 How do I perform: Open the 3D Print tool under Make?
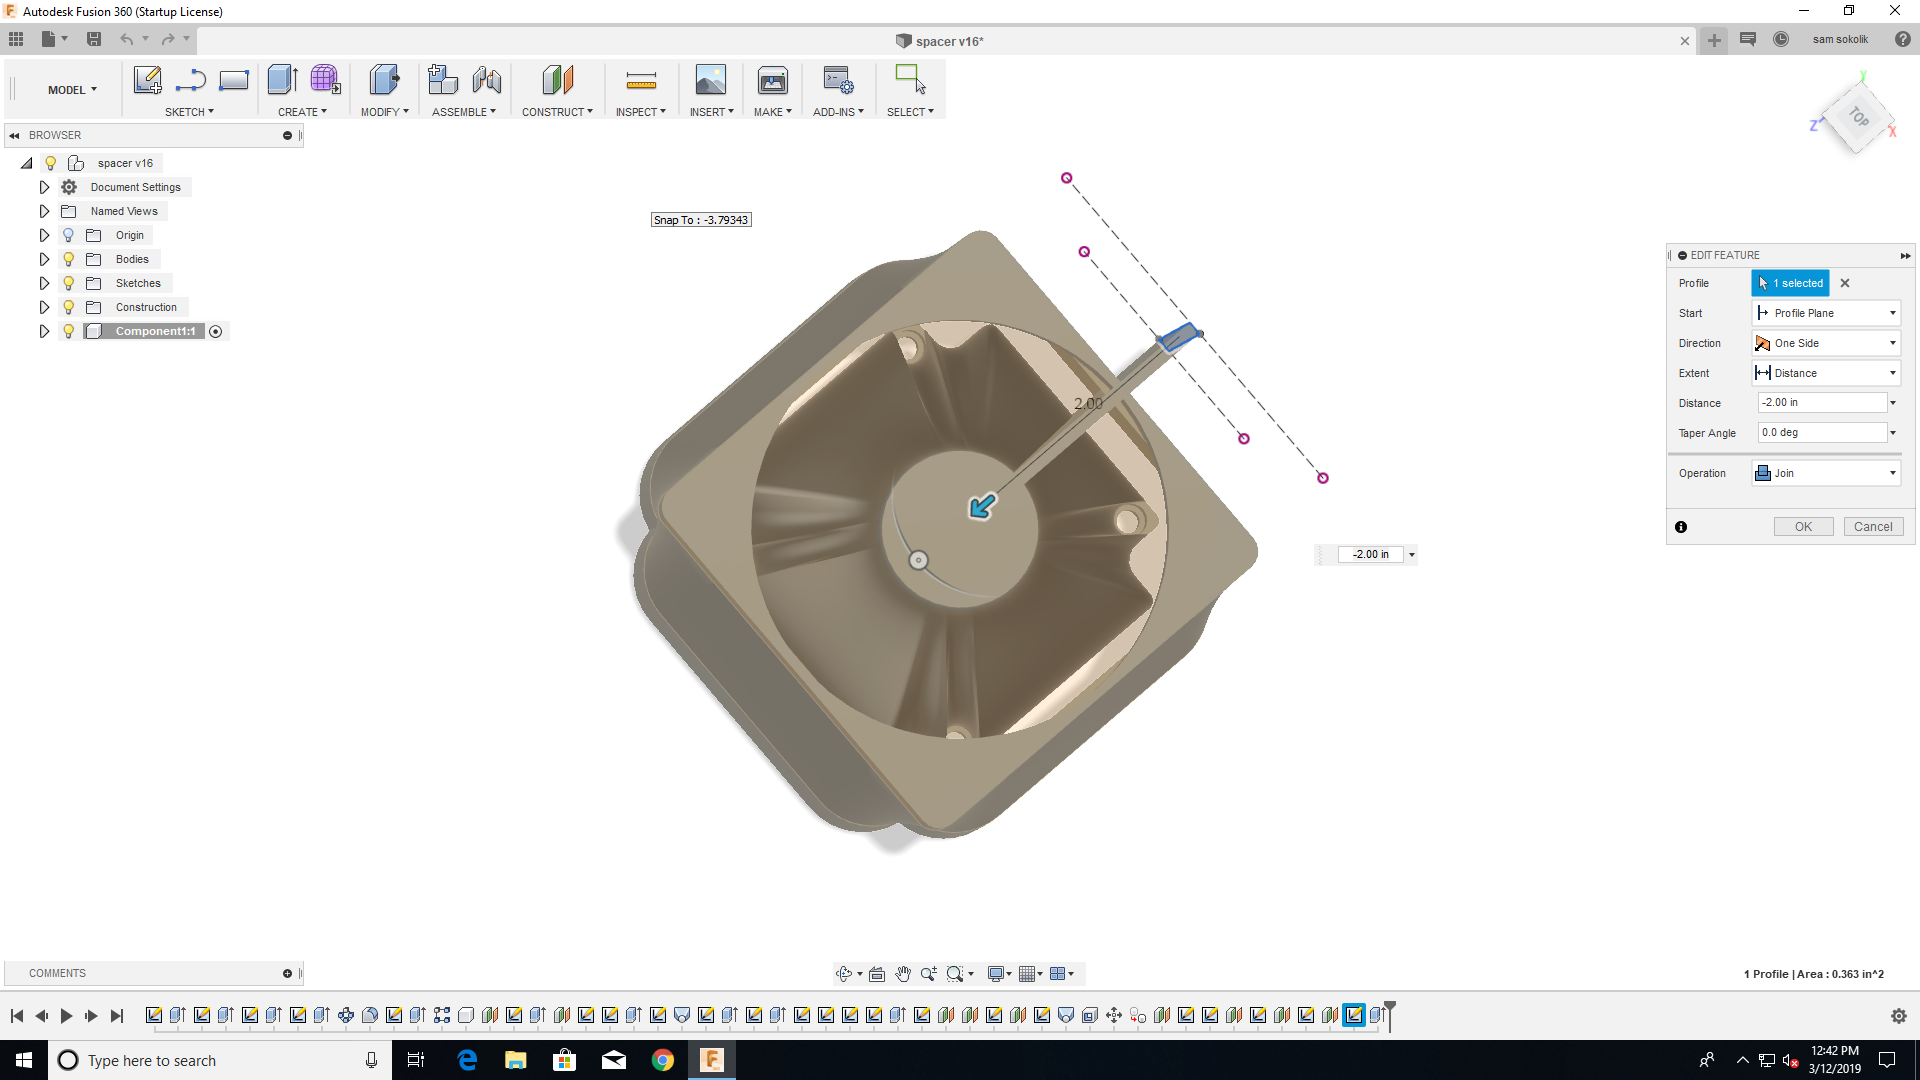[772, 80]
